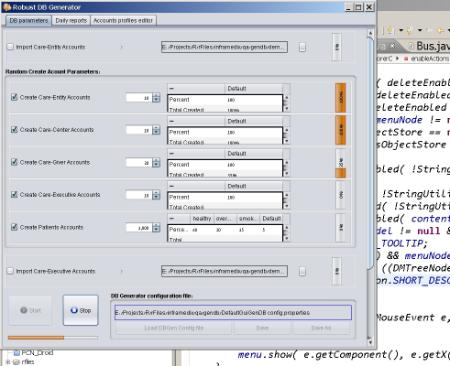Image resolution: width=450 pixels, height=366 pixels.
Task: Click Load DBGen Config file button
Action: coord(174,328)
